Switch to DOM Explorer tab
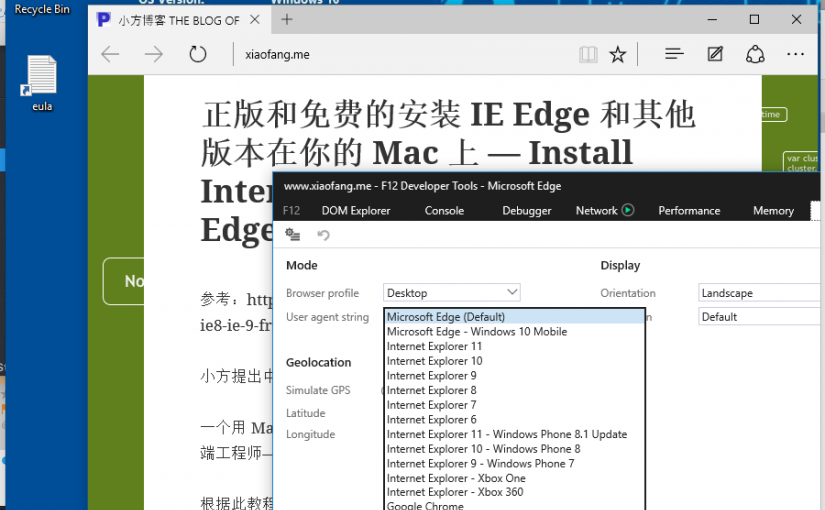Viewport: 825px width, 510px height. pyautogui.click(x=356, y=211)
